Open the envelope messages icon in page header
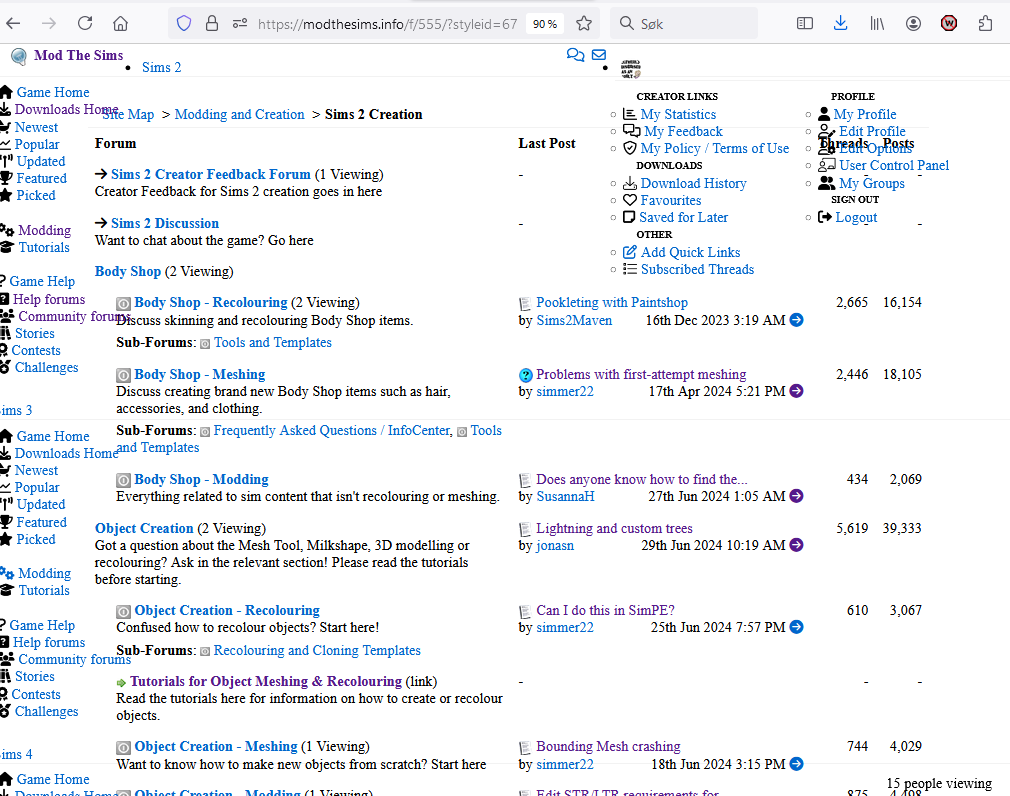The width and height of the screenshot is (1010, 796). click(598, 55)
